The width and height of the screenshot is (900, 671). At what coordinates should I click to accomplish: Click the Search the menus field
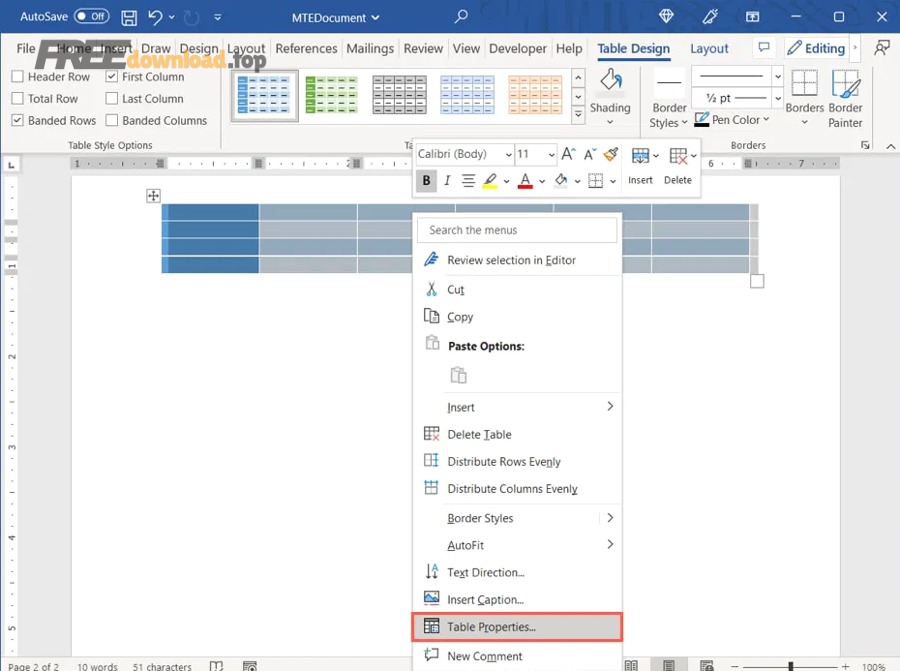click(x=517, y=230)
